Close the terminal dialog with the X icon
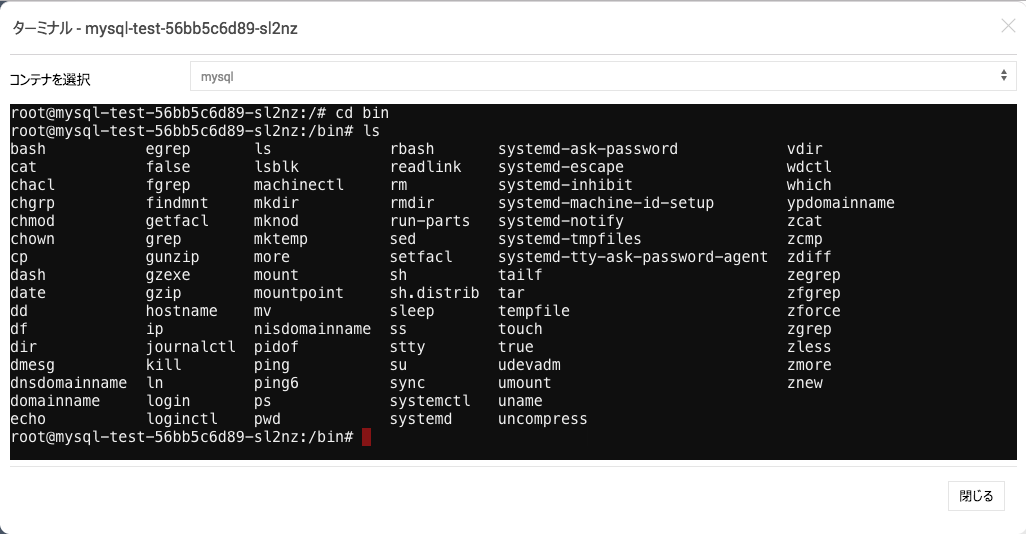Screen dimensions: 1026x534 [1008, 26]
